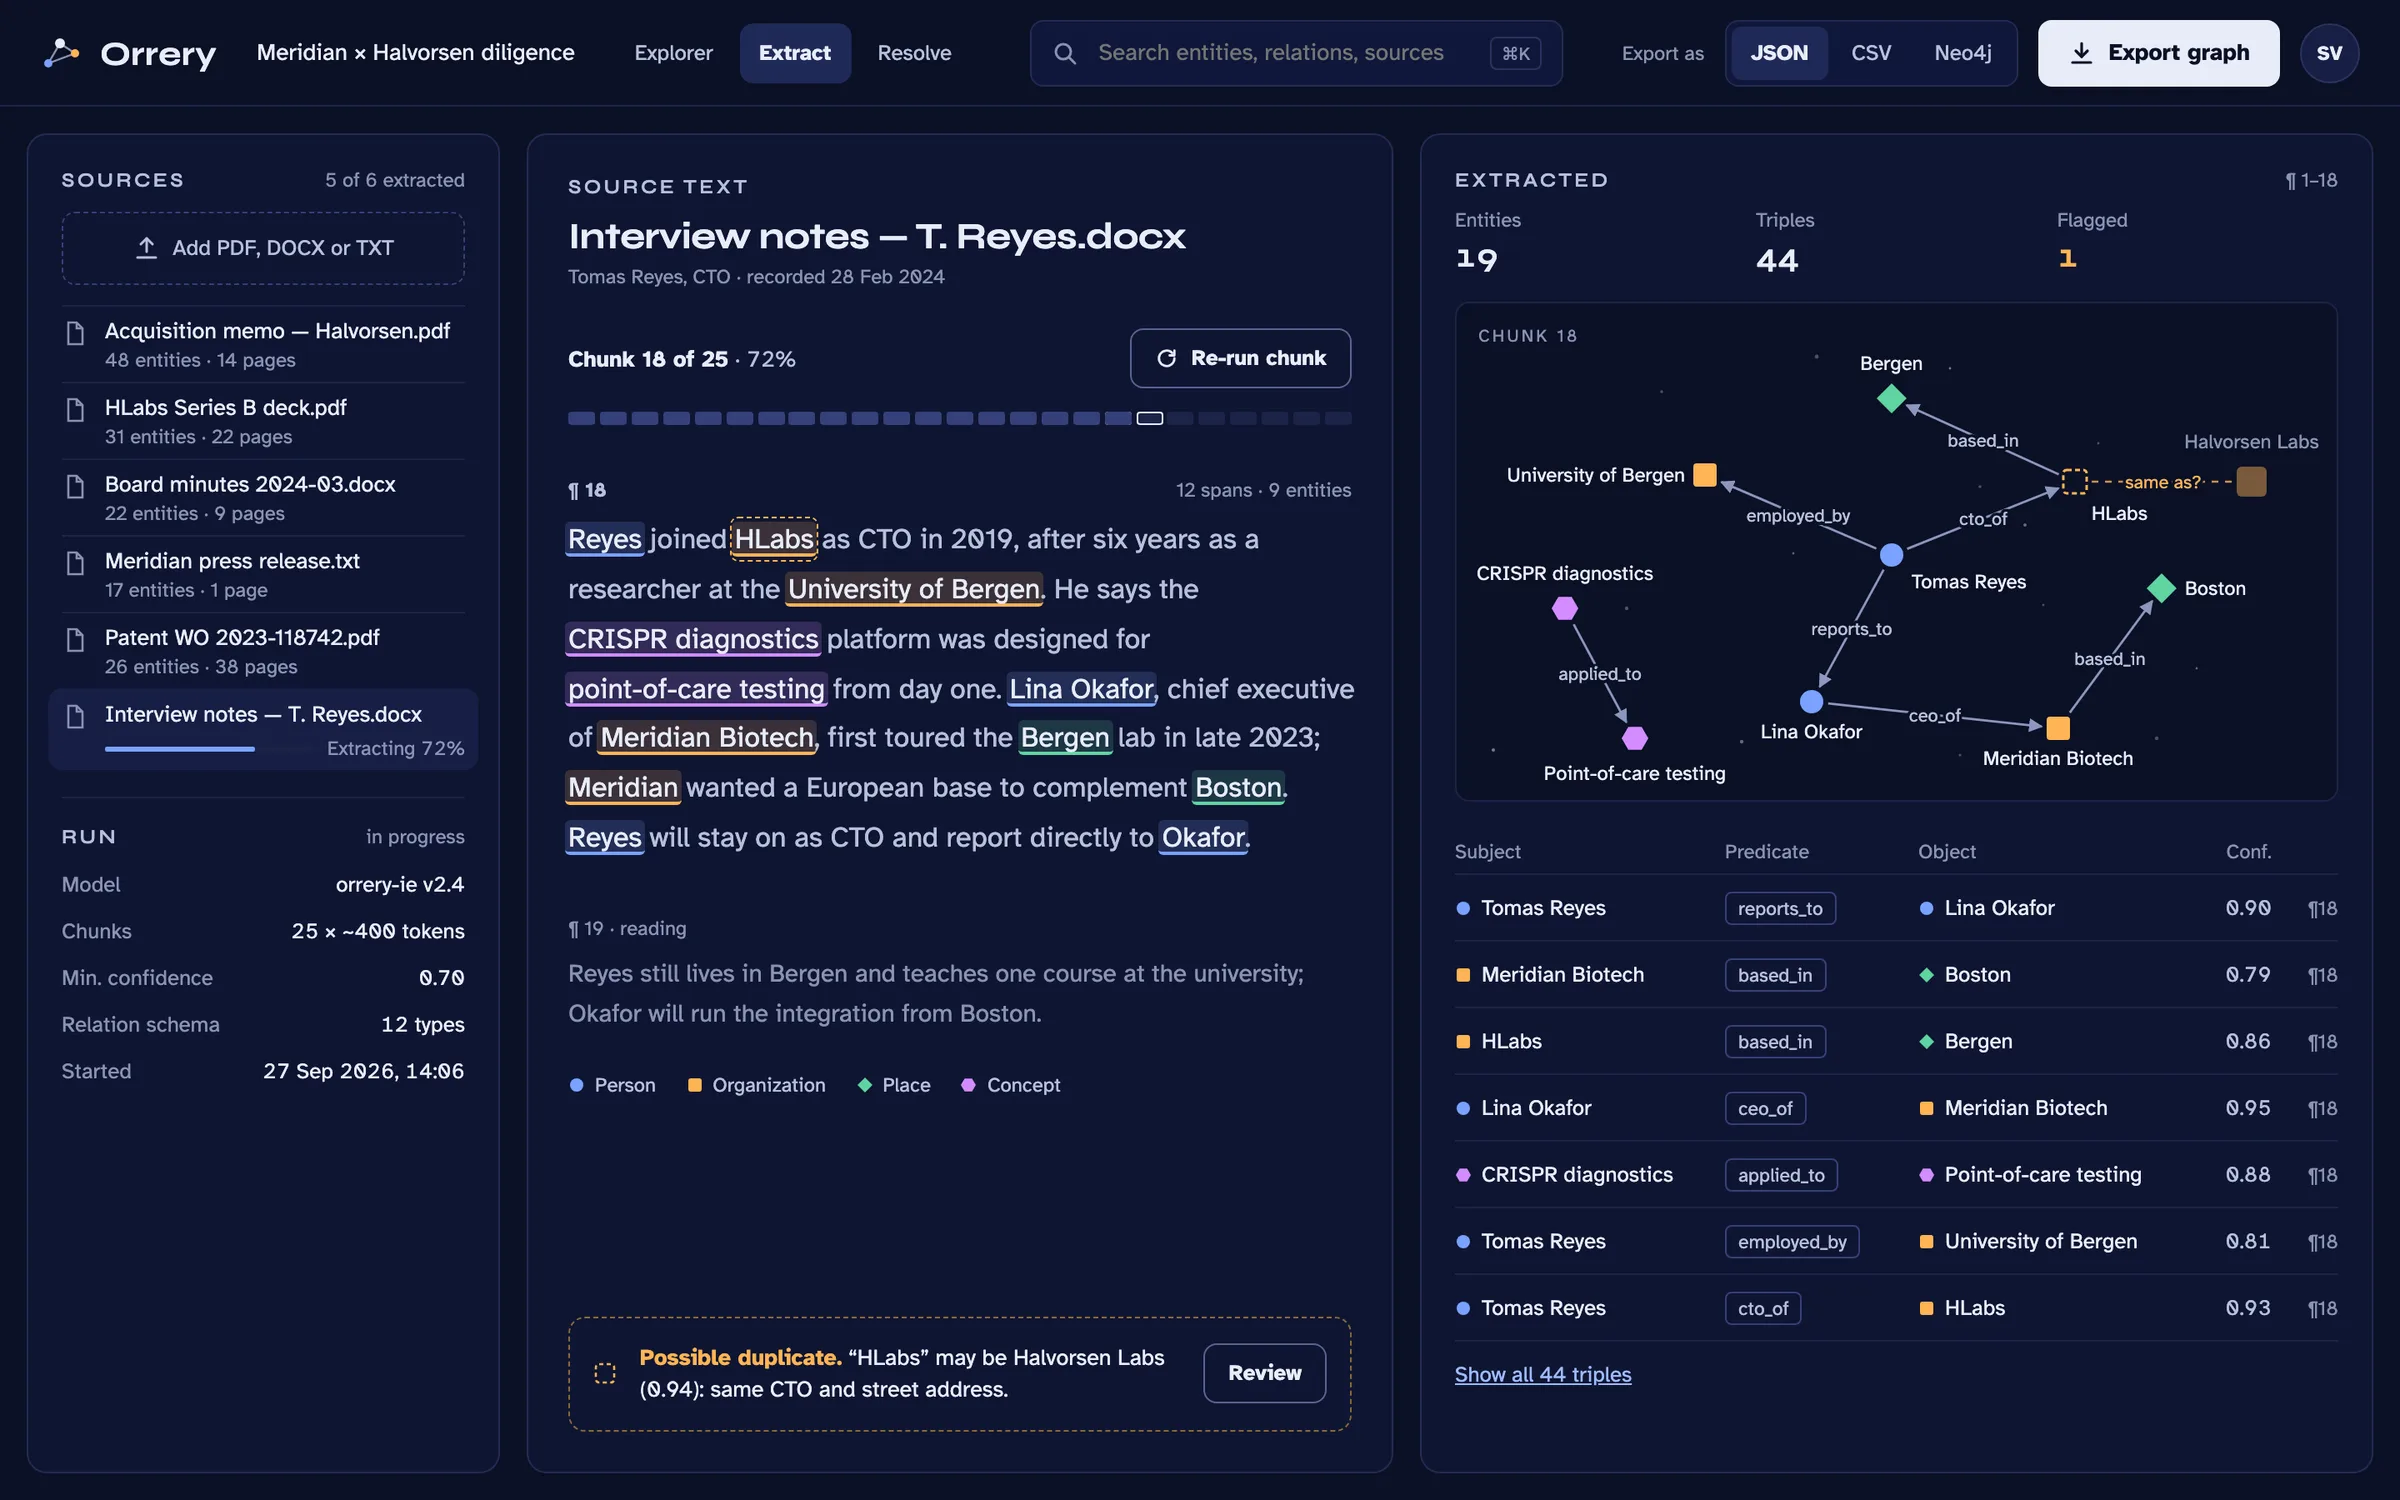Click the Tomas Reyes person node in graph

(1891, 554)
